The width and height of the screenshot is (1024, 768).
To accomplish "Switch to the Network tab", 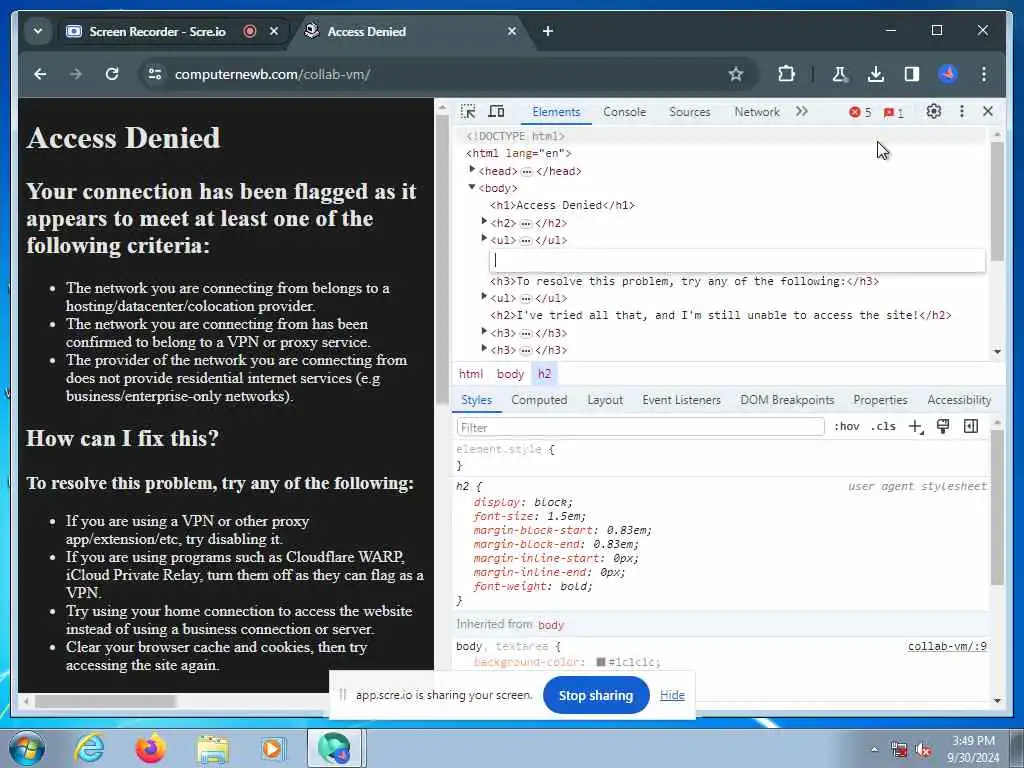I will pos(757,112).
